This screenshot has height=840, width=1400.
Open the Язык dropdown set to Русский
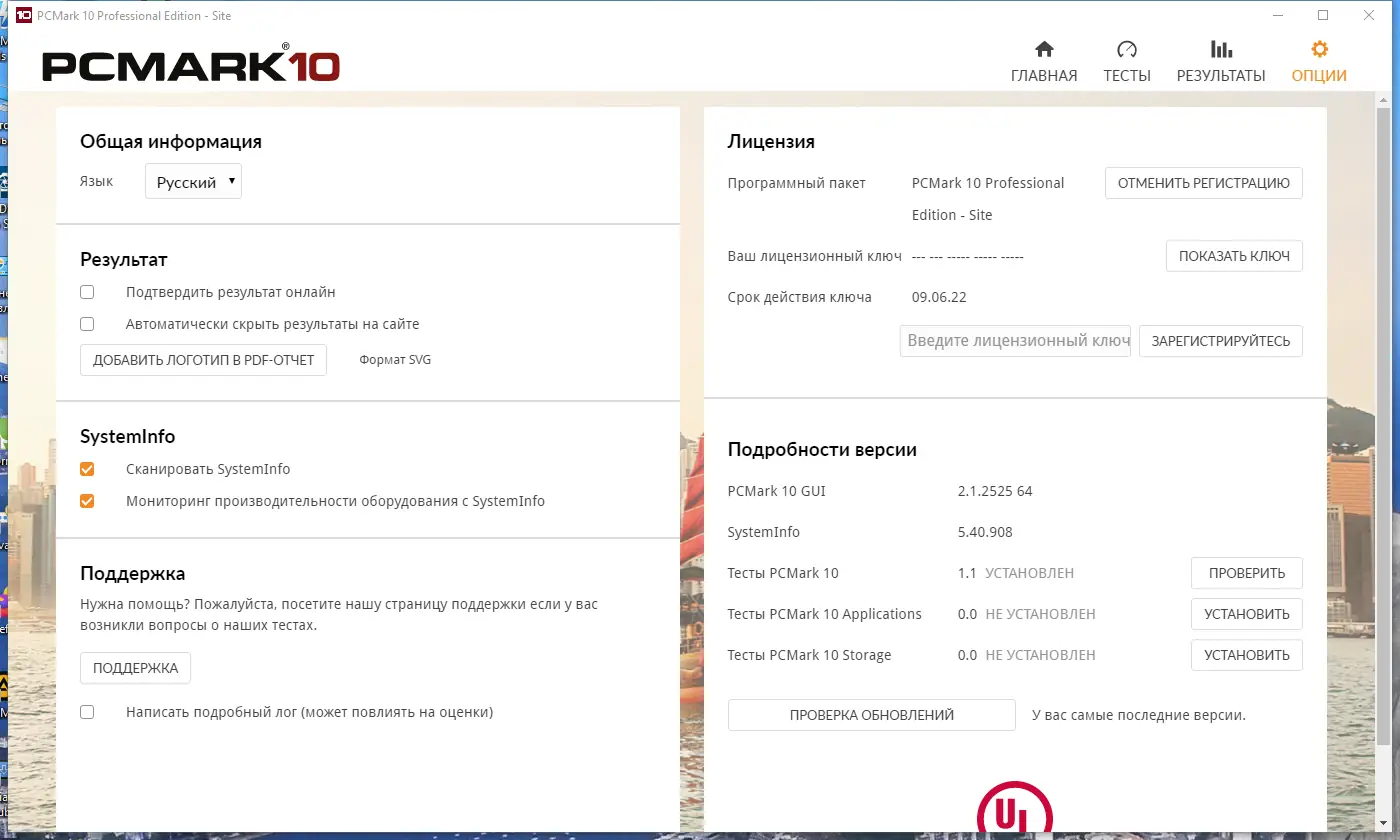[x=193, y=182]
